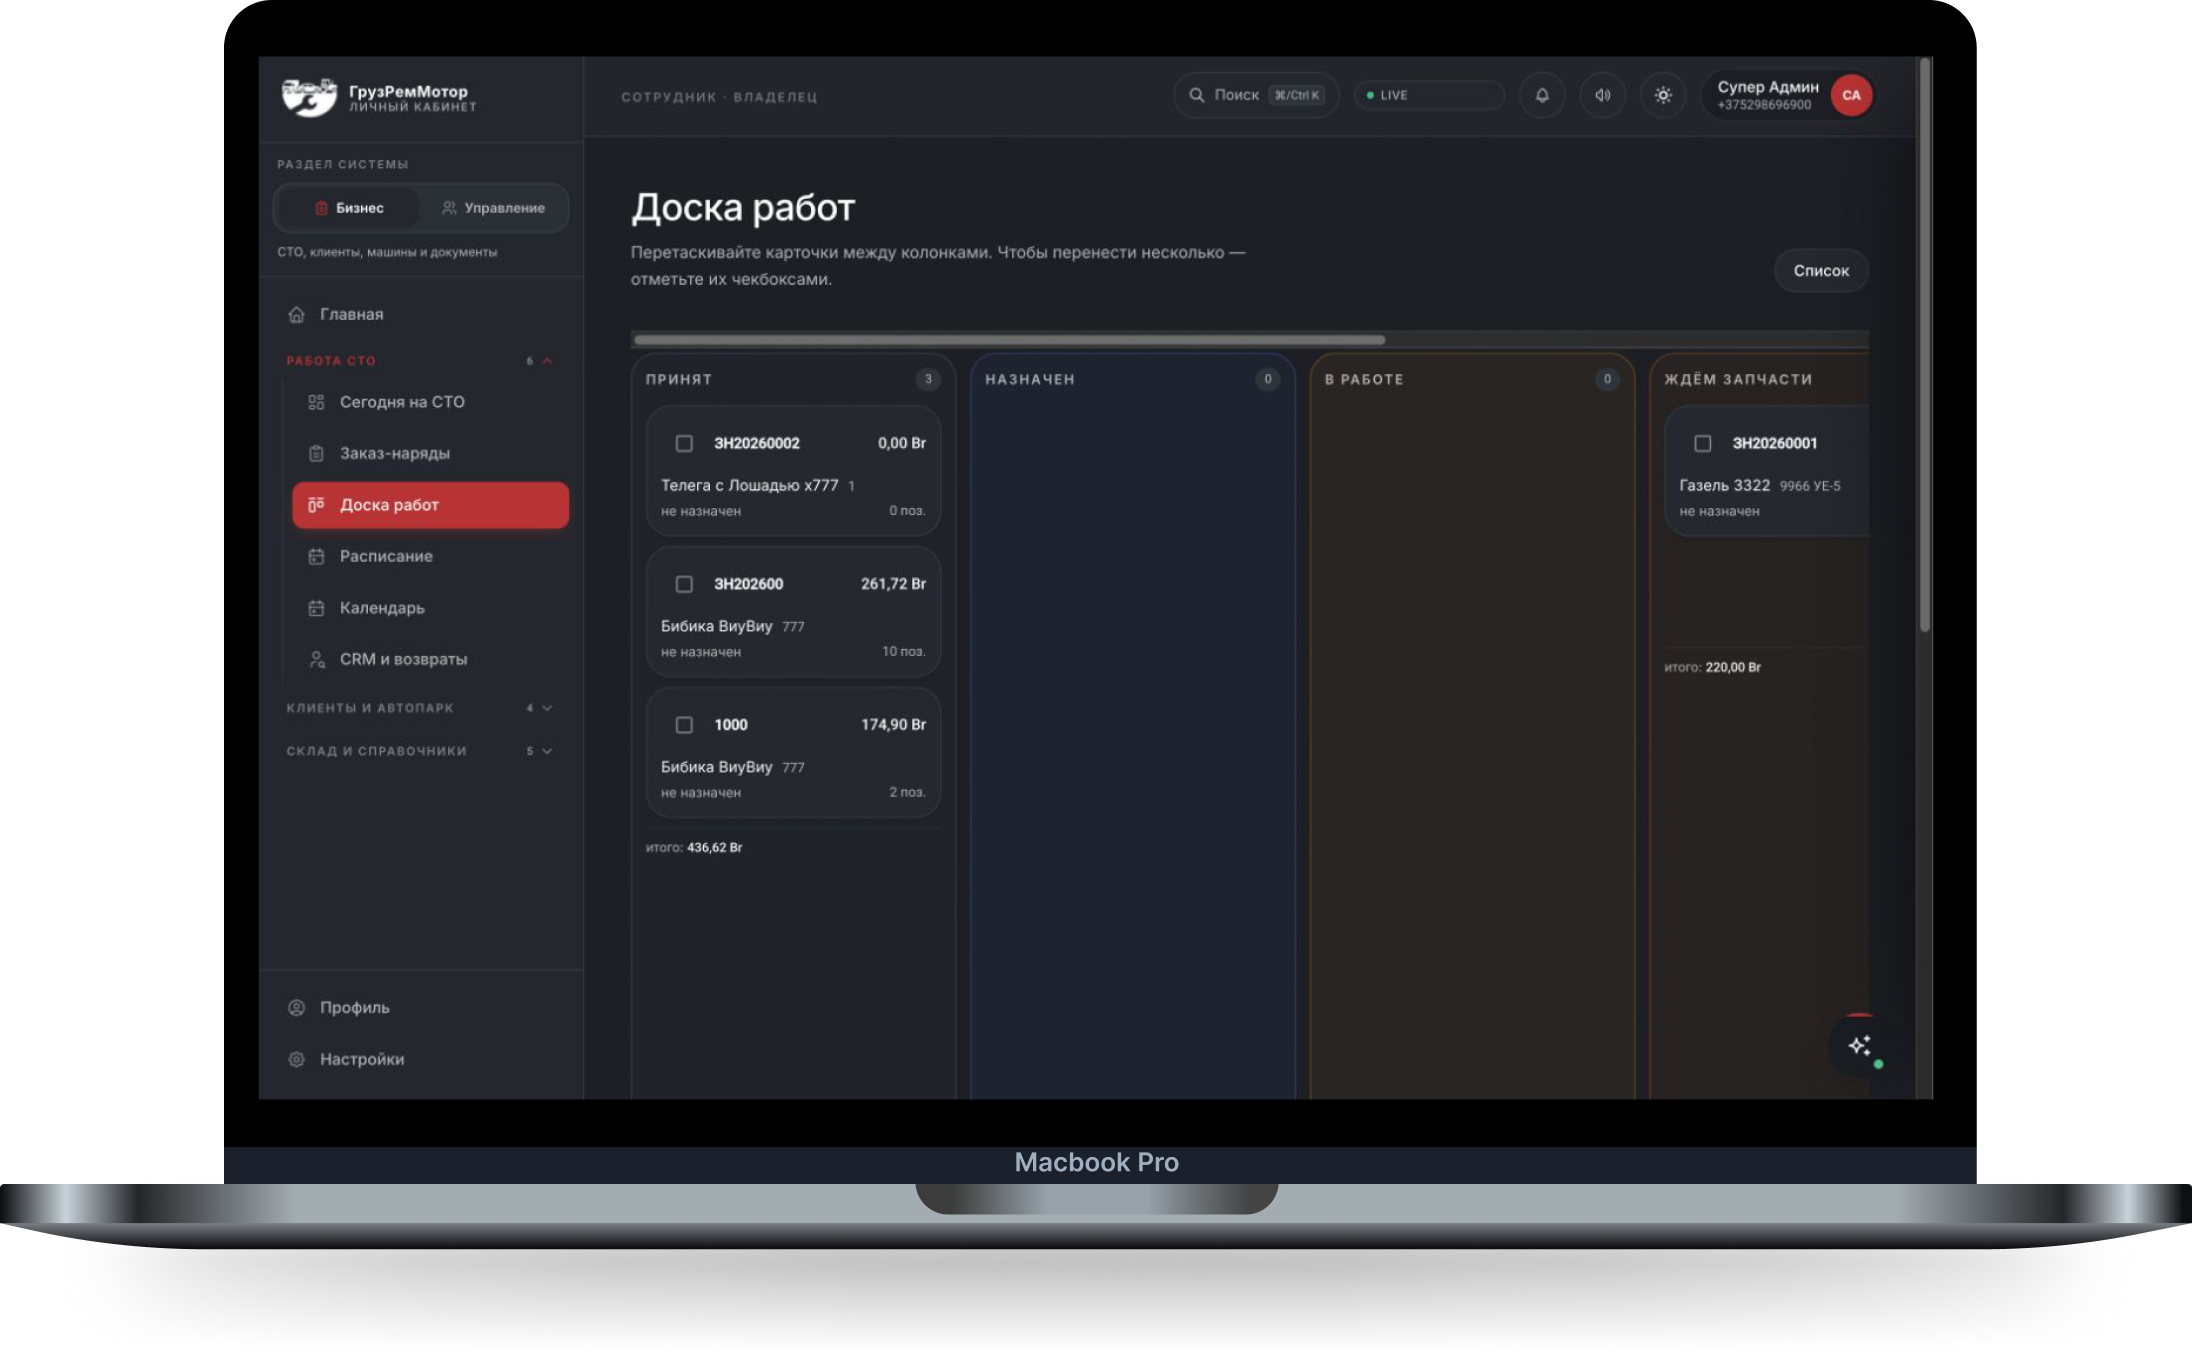This screenshot has height=1362, width=2192.
Task: Check the ЗН20260002 card checkbox
Action: [684, 443]
